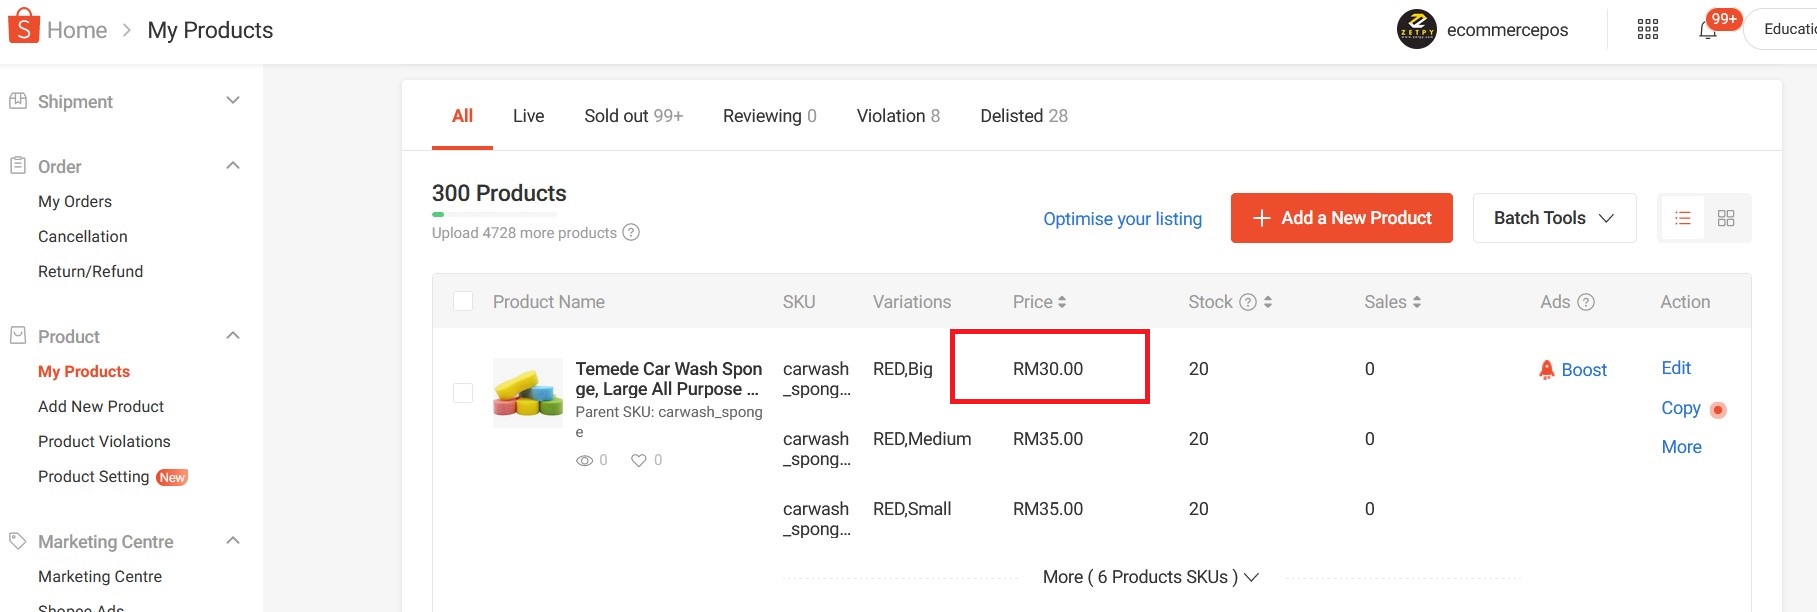The image size is (1817, 612).
Task: Expand More 6 Products SKUs
Action: click(x=1150, y=577)
